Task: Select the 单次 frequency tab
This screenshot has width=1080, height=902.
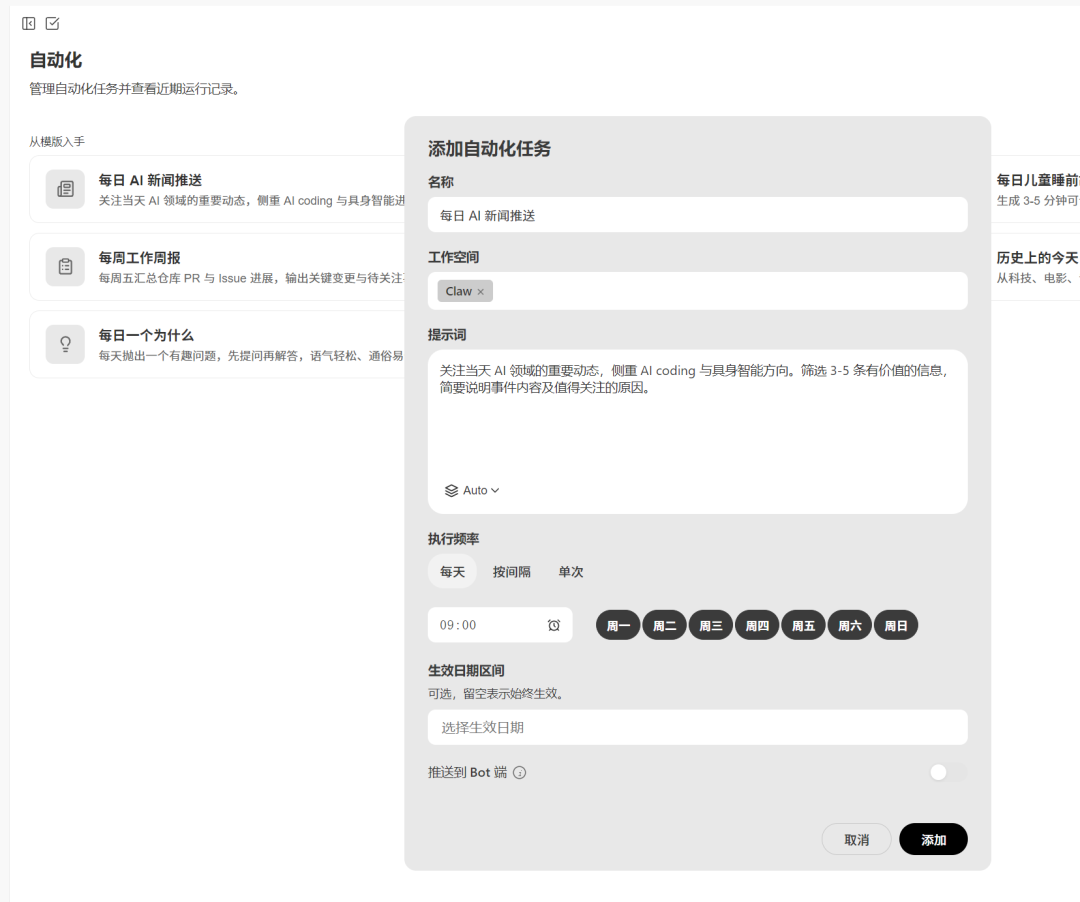Action: pyautogui.click(x=570, y=572)
